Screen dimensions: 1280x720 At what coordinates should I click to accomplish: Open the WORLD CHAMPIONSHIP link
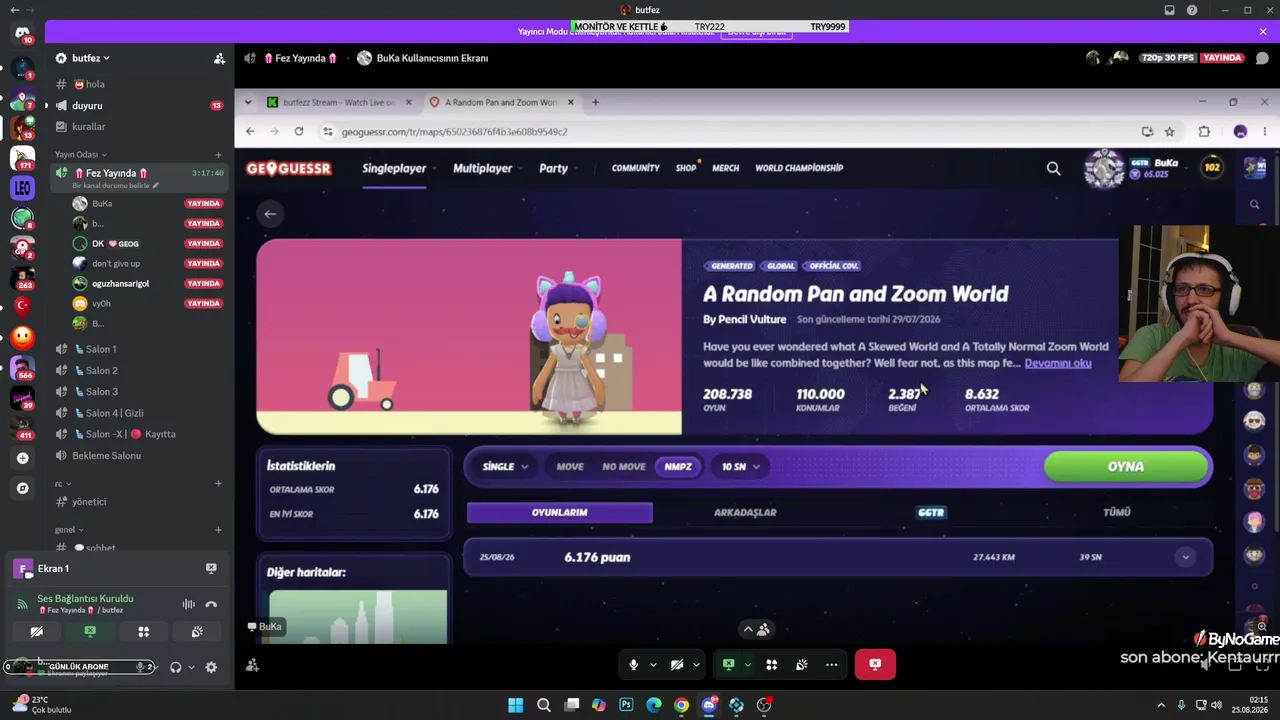799,168
